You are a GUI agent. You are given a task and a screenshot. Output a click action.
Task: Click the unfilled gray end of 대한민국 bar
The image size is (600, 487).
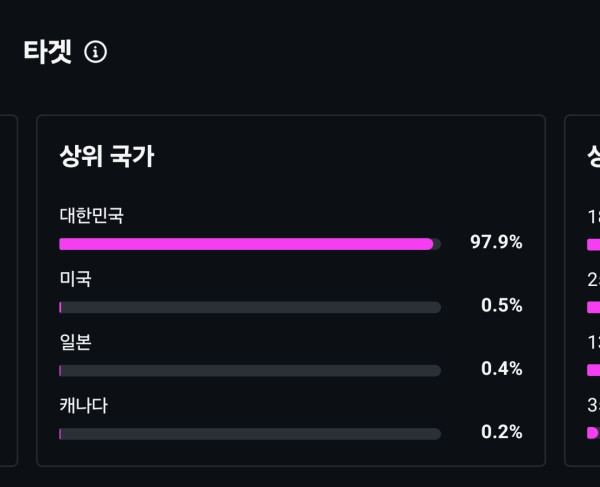tap(437, 244)
